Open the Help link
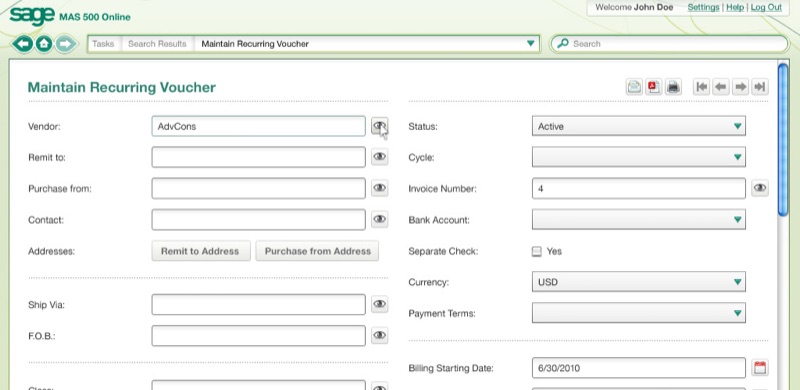The height and width of the screenshot is (390, 800). click(x=735, y=7)
